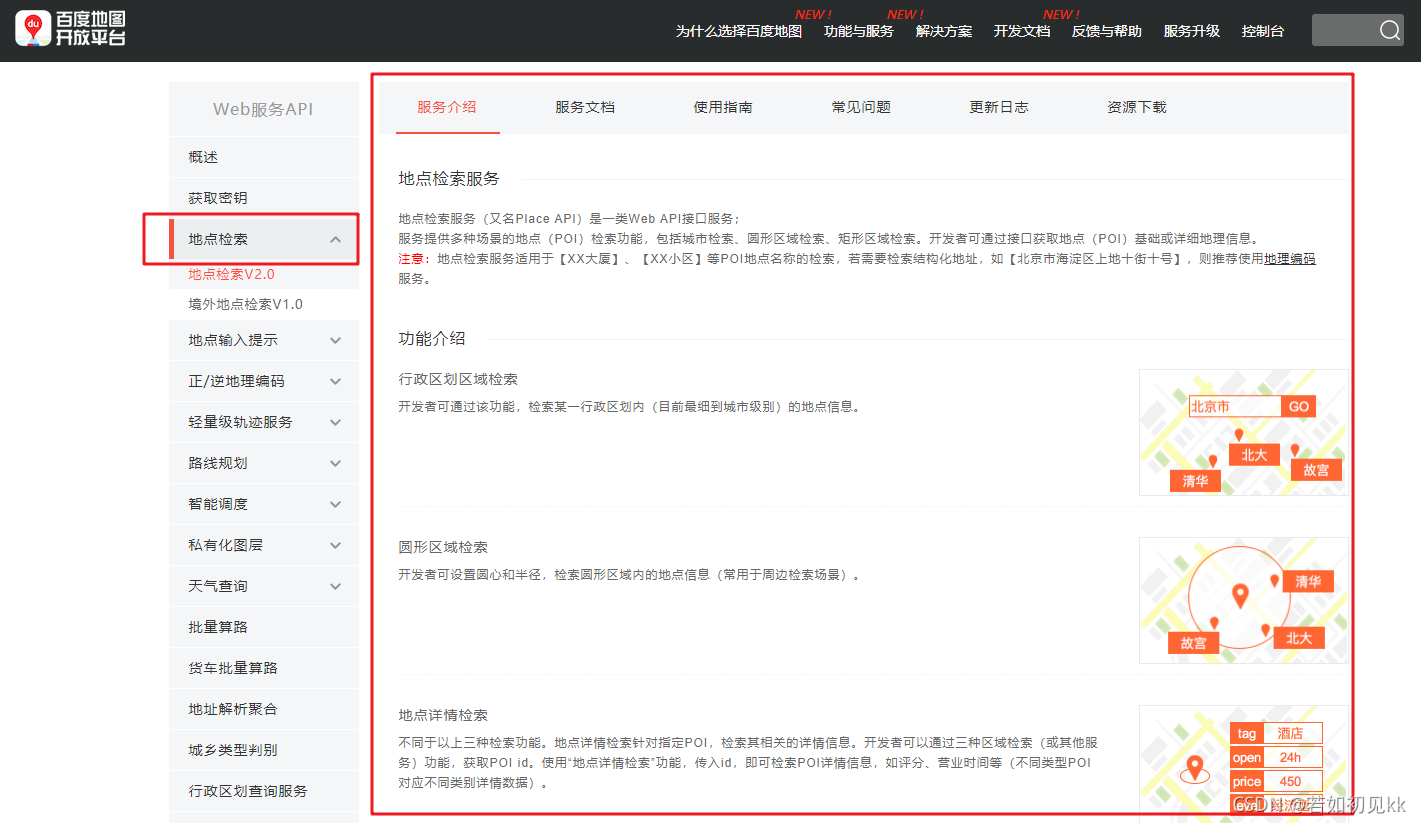Open 行政区划查询服务 in the sidebar

pos(264,791)
